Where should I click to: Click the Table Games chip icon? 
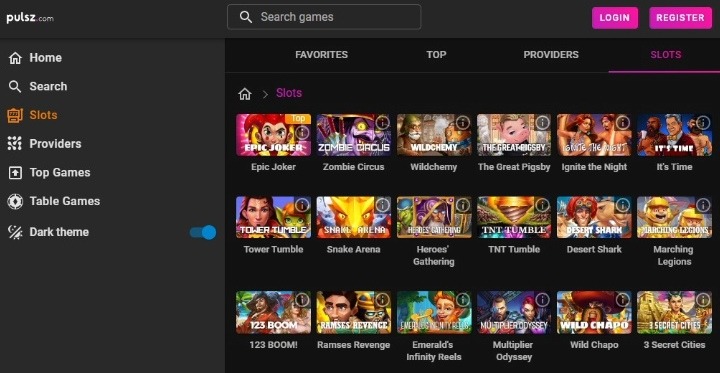click(15, 201)
